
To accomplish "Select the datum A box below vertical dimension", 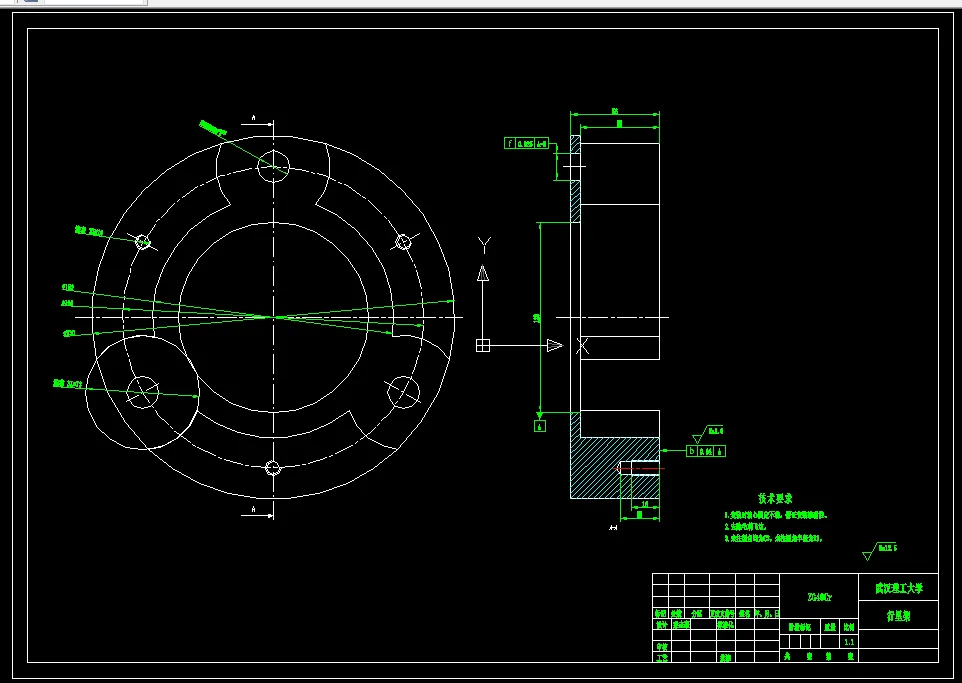I will coord(540,426).
